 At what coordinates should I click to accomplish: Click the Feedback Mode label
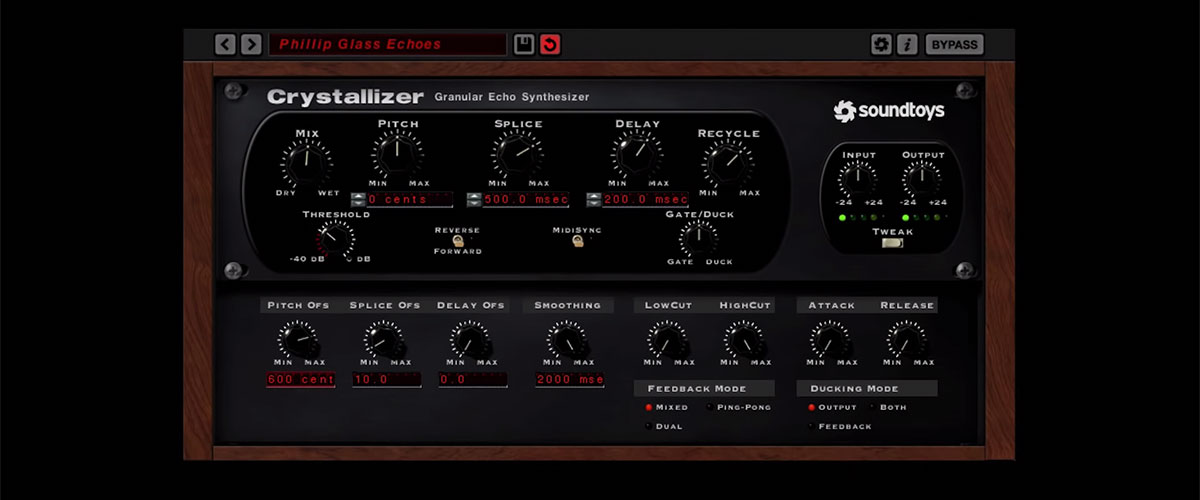696,388
